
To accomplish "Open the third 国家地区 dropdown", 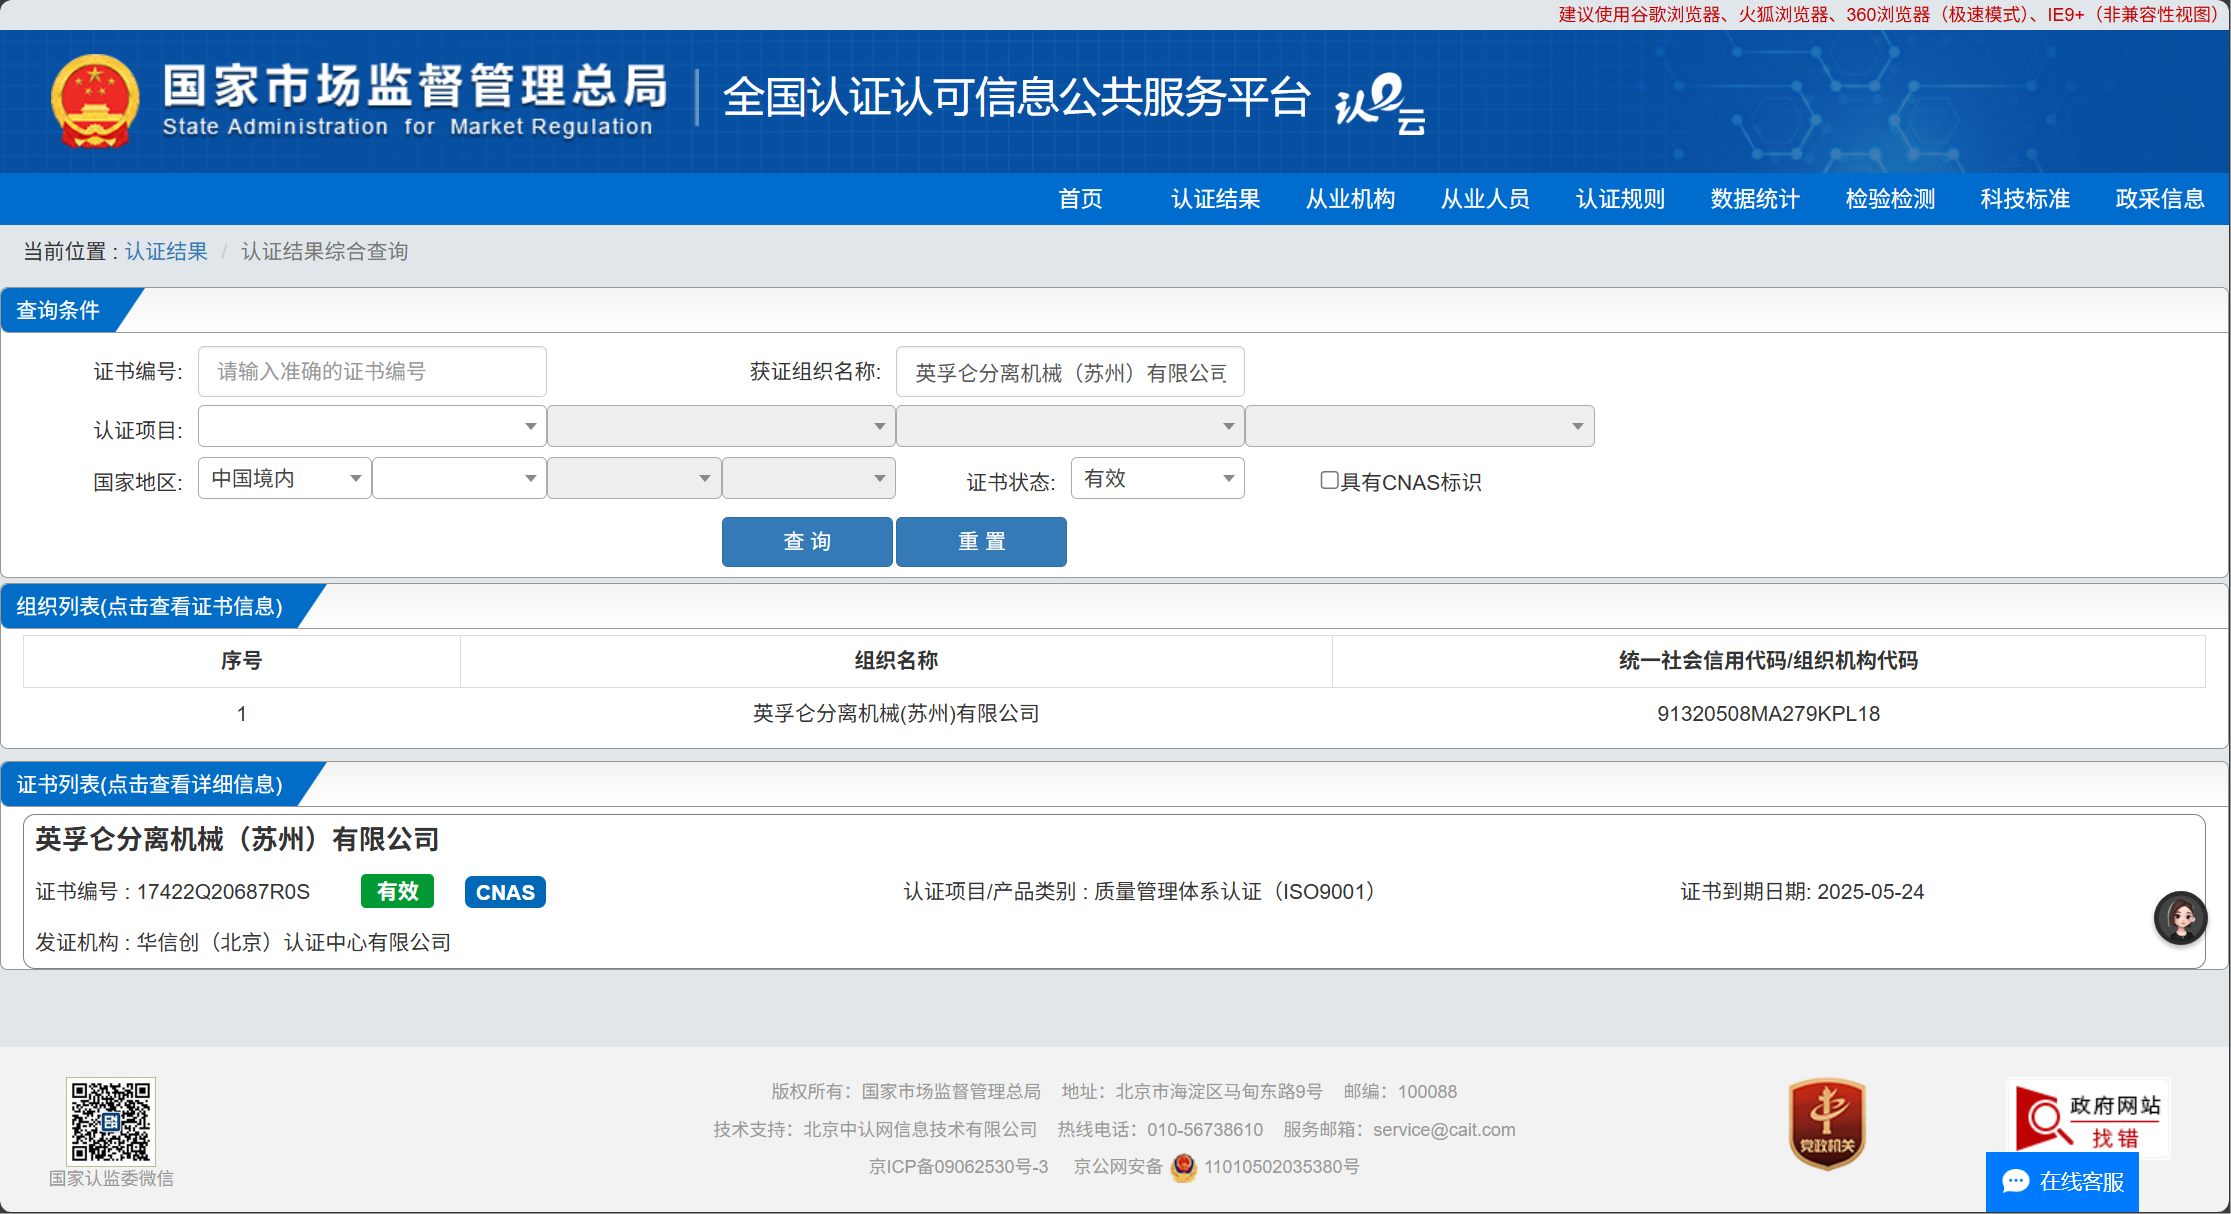I will pyautogui.click(x=634, y=478).
